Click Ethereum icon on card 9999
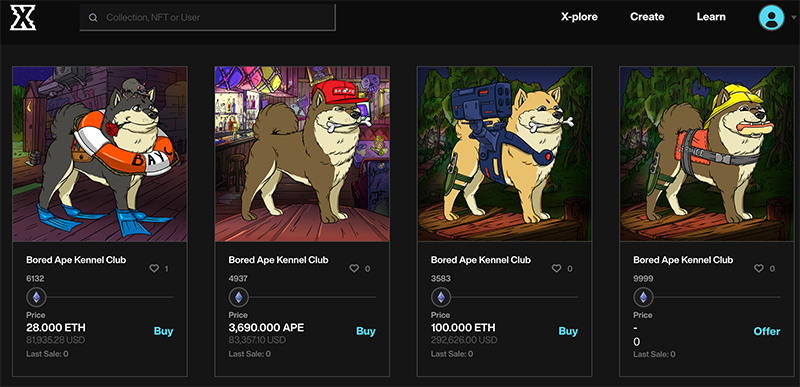Image resolution: width=800 pixels, height=387 pixels. [643, 297]
